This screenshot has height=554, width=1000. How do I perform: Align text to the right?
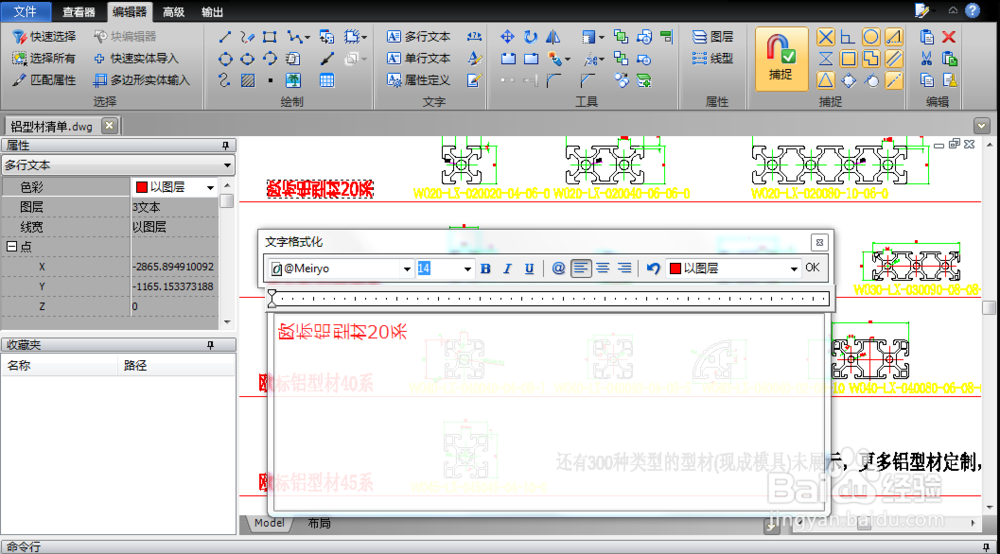click(624, 268)
